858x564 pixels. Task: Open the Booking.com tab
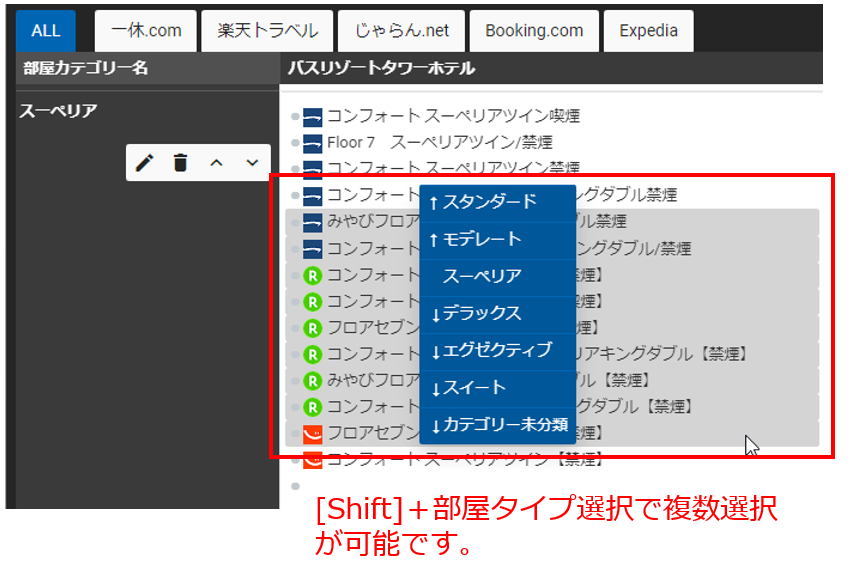(x=534, y=30)
